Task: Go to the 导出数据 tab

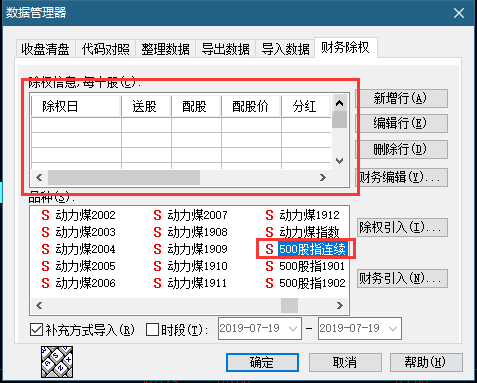Action: tap(225, 49)
